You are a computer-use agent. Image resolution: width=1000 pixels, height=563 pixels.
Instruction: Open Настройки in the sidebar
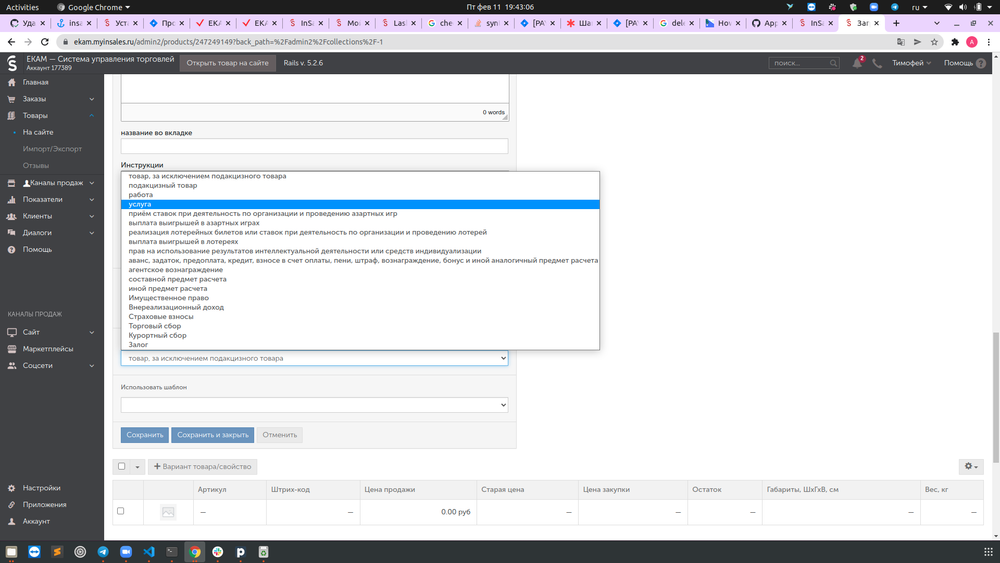click(x=41, y=488)
